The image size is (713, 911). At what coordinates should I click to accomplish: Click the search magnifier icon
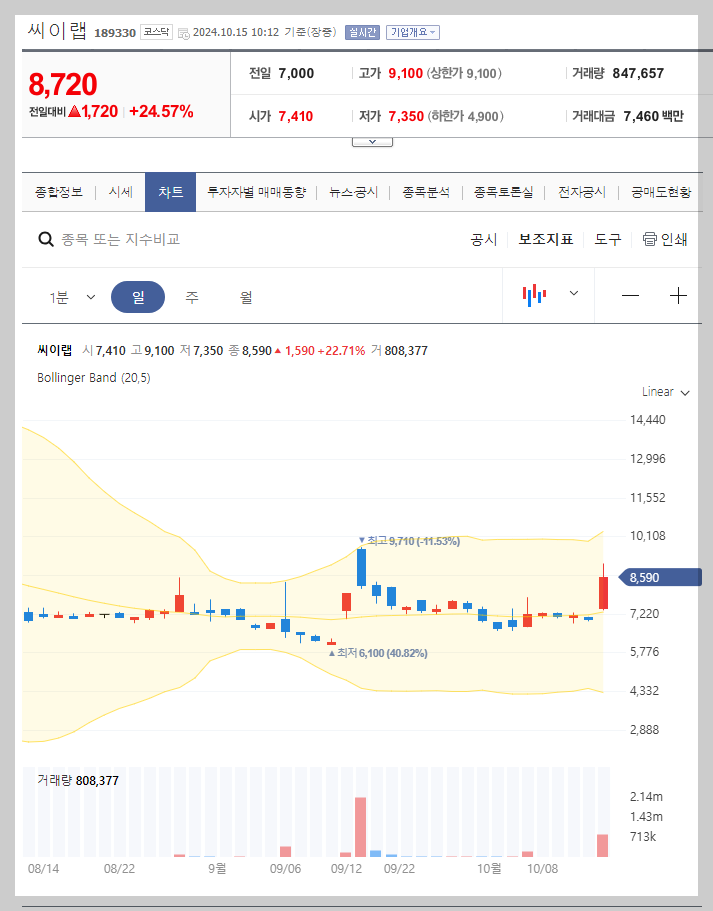click(x=45, y=239)
